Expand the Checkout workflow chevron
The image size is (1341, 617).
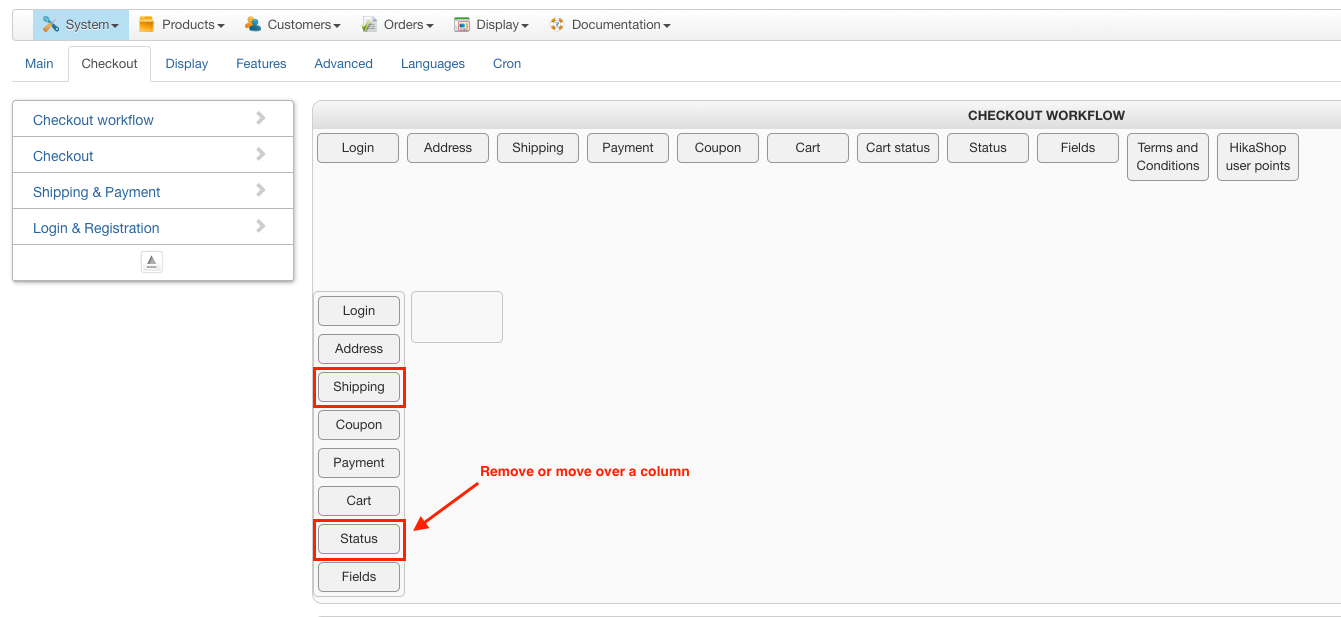(x=260, y=118)
